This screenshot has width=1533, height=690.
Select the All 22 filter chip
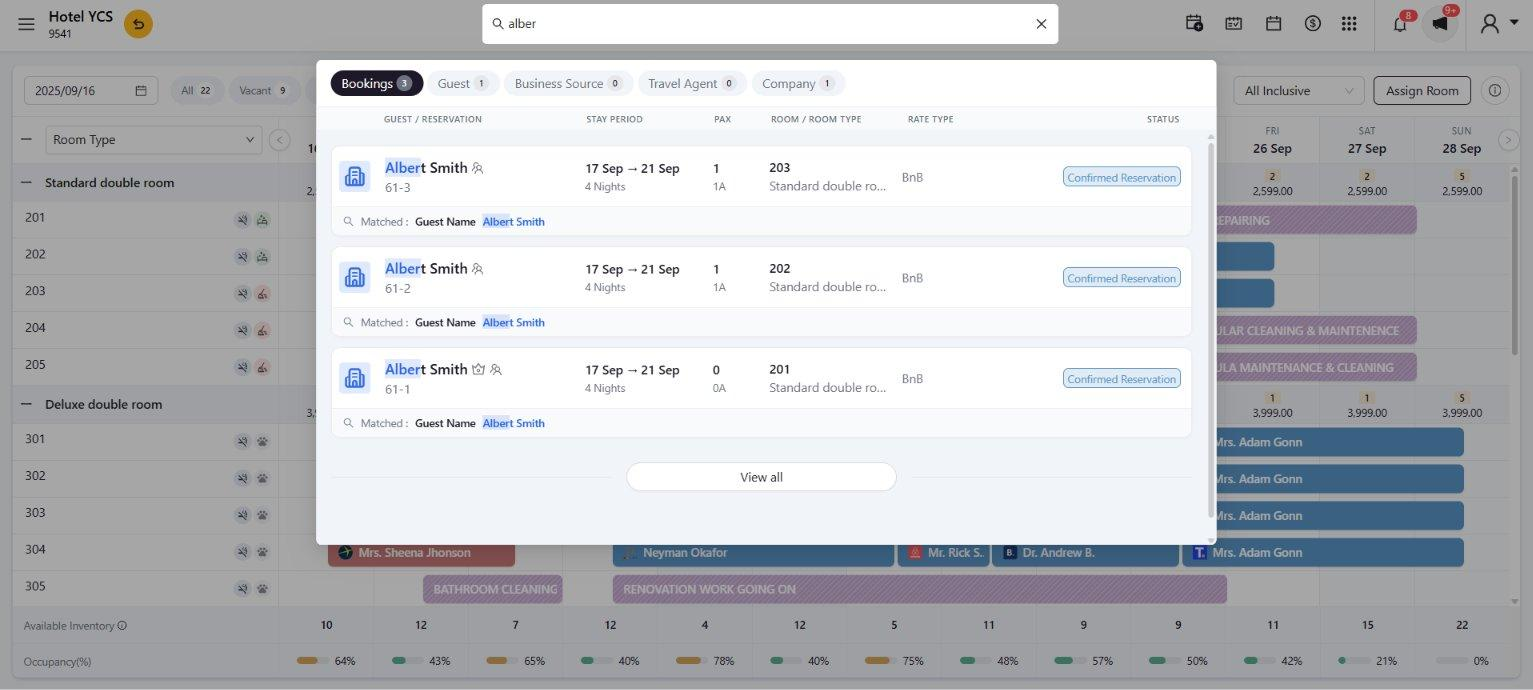coord(196,90)
